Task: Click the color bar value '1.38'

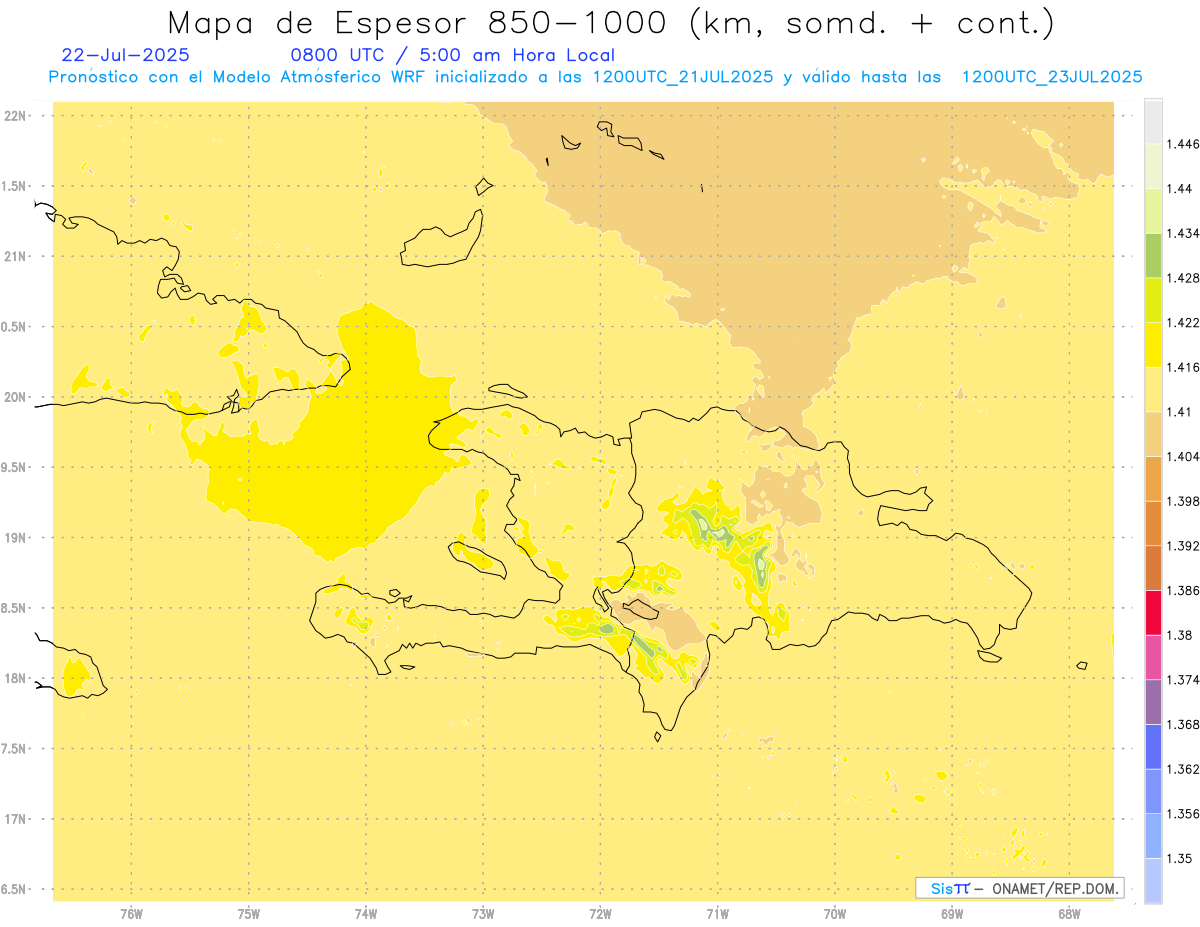Action: pyautogui.click(x=1181, y=635)
